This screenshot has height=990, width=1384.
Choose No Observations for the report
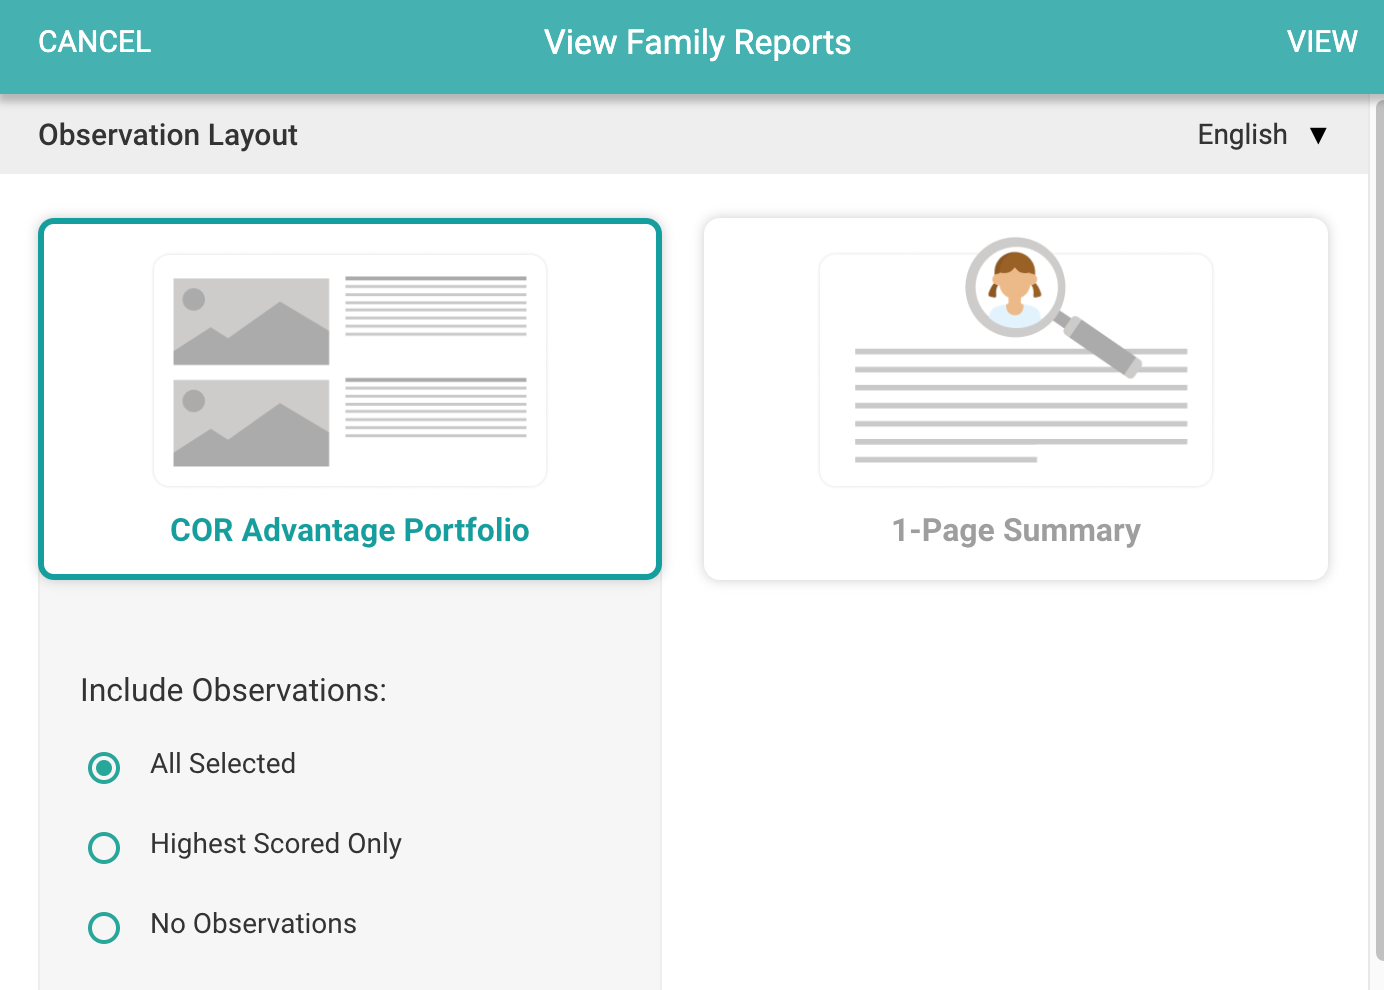[x=104, y=928]
